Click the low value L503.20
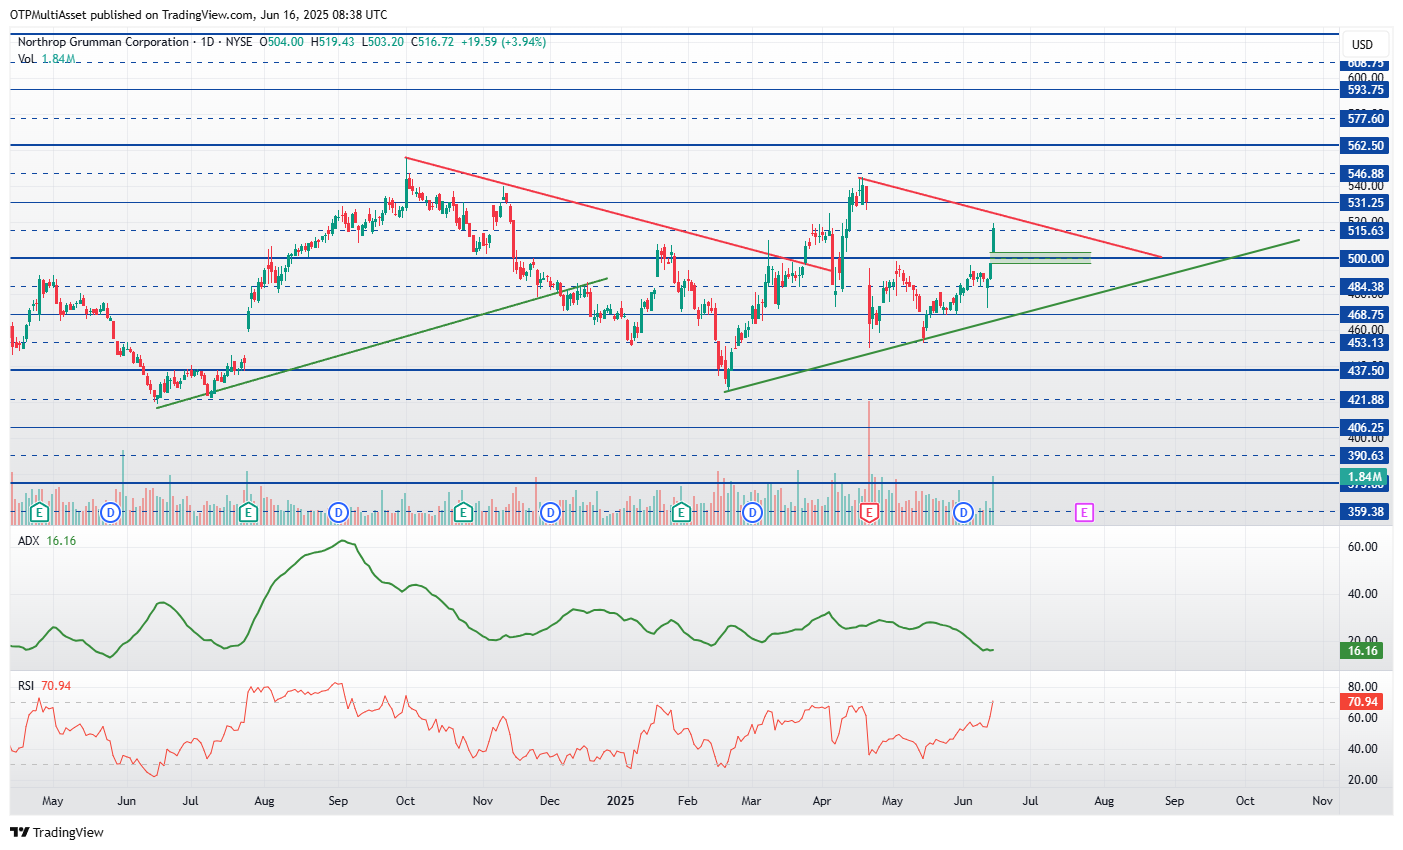Viewport: 1403px width, 850px height. point(383,42)
